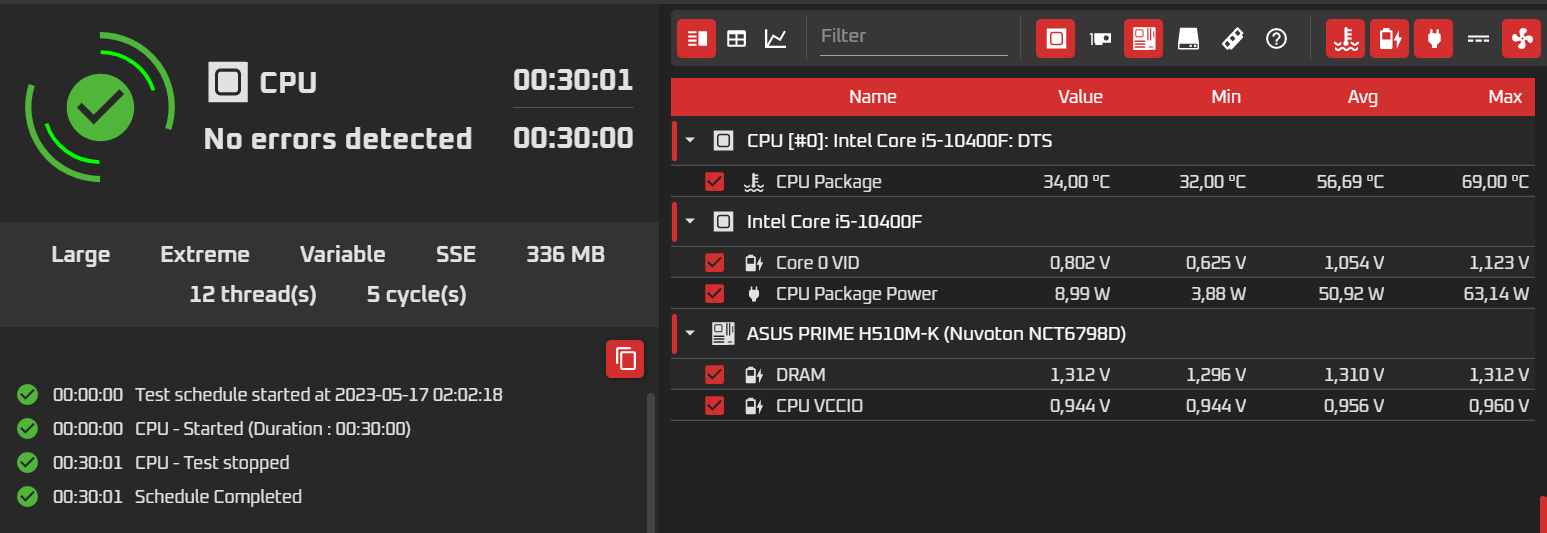Copy the test log with the copy button
Image resolution: width=1547 pixels, height=533 pixels.
[x=625, y=359]
